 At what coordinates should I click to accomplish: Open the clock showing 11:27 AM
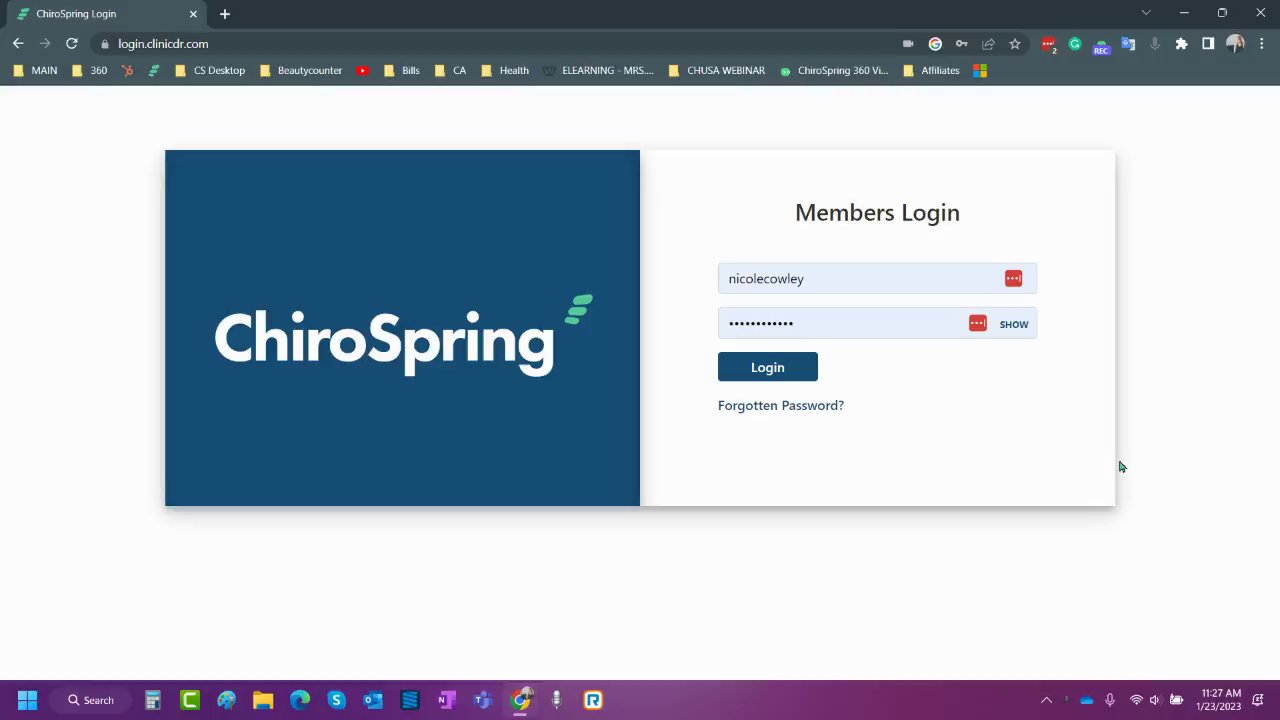tap(1220, 700)
